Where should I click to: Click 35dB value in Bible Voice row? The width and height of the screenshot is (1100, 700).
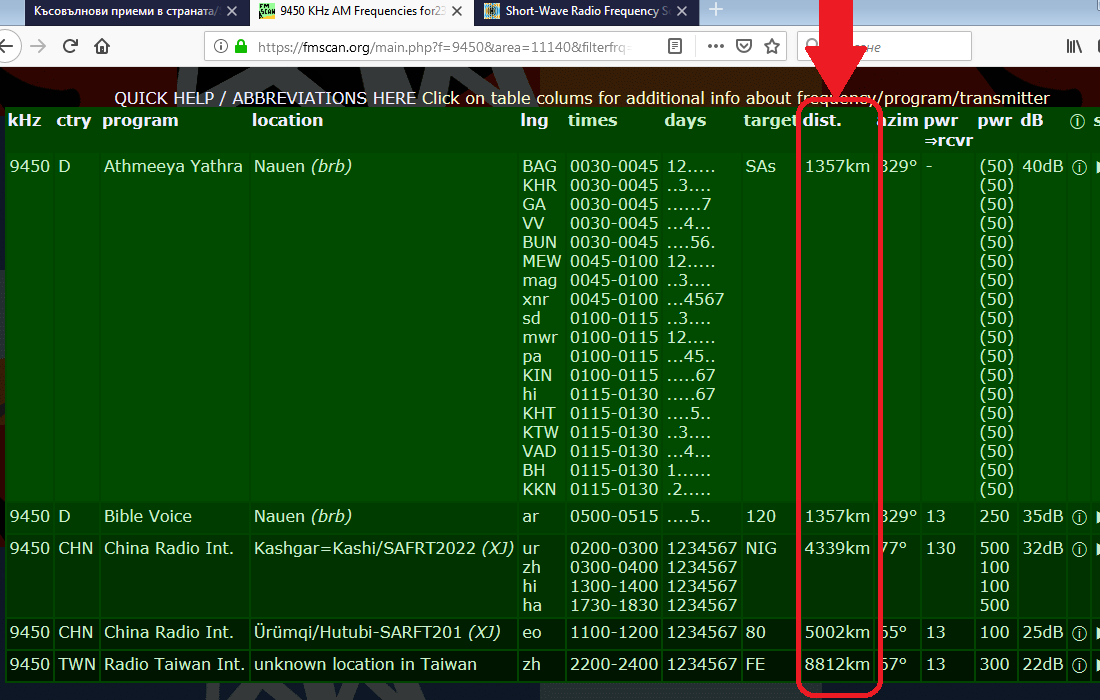[x=1042, y=516]
